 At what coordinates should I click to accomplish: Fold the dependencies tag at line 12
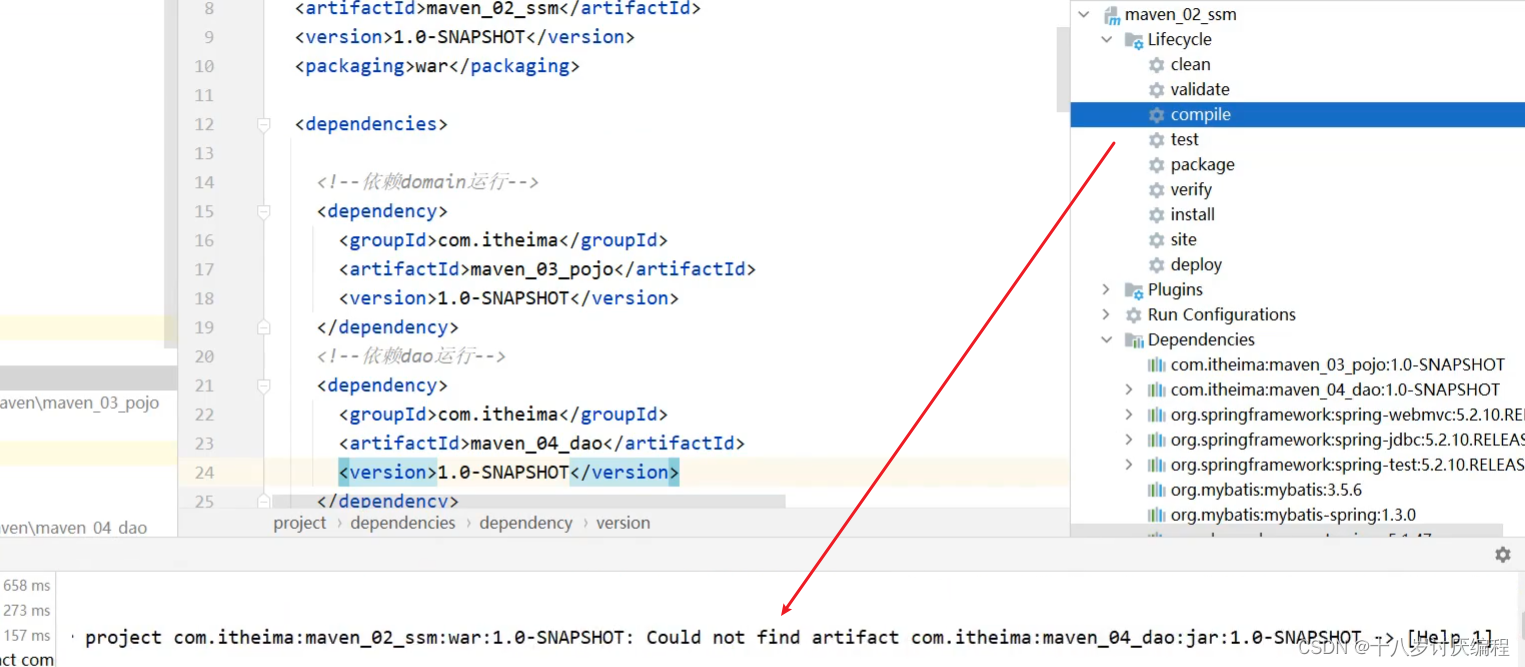point(264,125)
